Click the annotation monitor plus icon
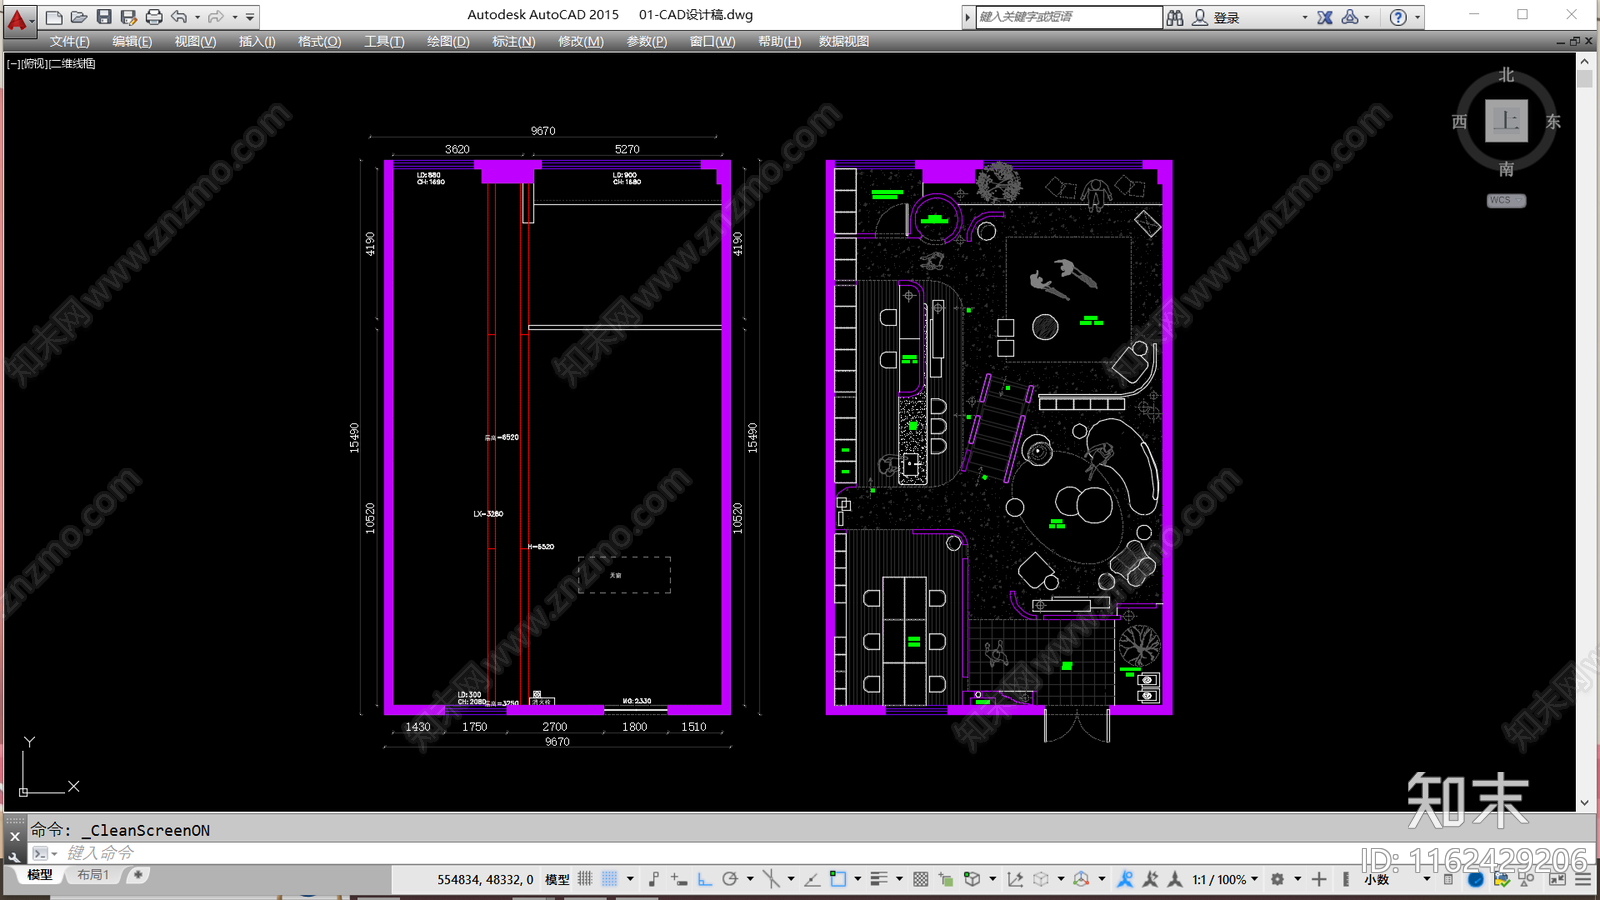Screen dimensions: 1600x900 tap(1319, 879)
